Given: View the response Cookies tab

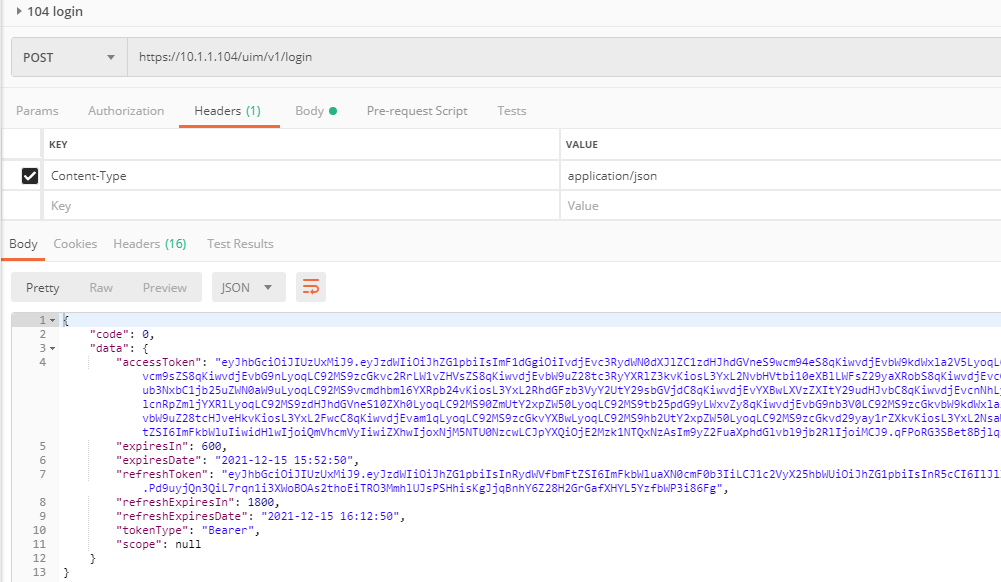Looking at the screenshot, I should [x=75, y=242].
